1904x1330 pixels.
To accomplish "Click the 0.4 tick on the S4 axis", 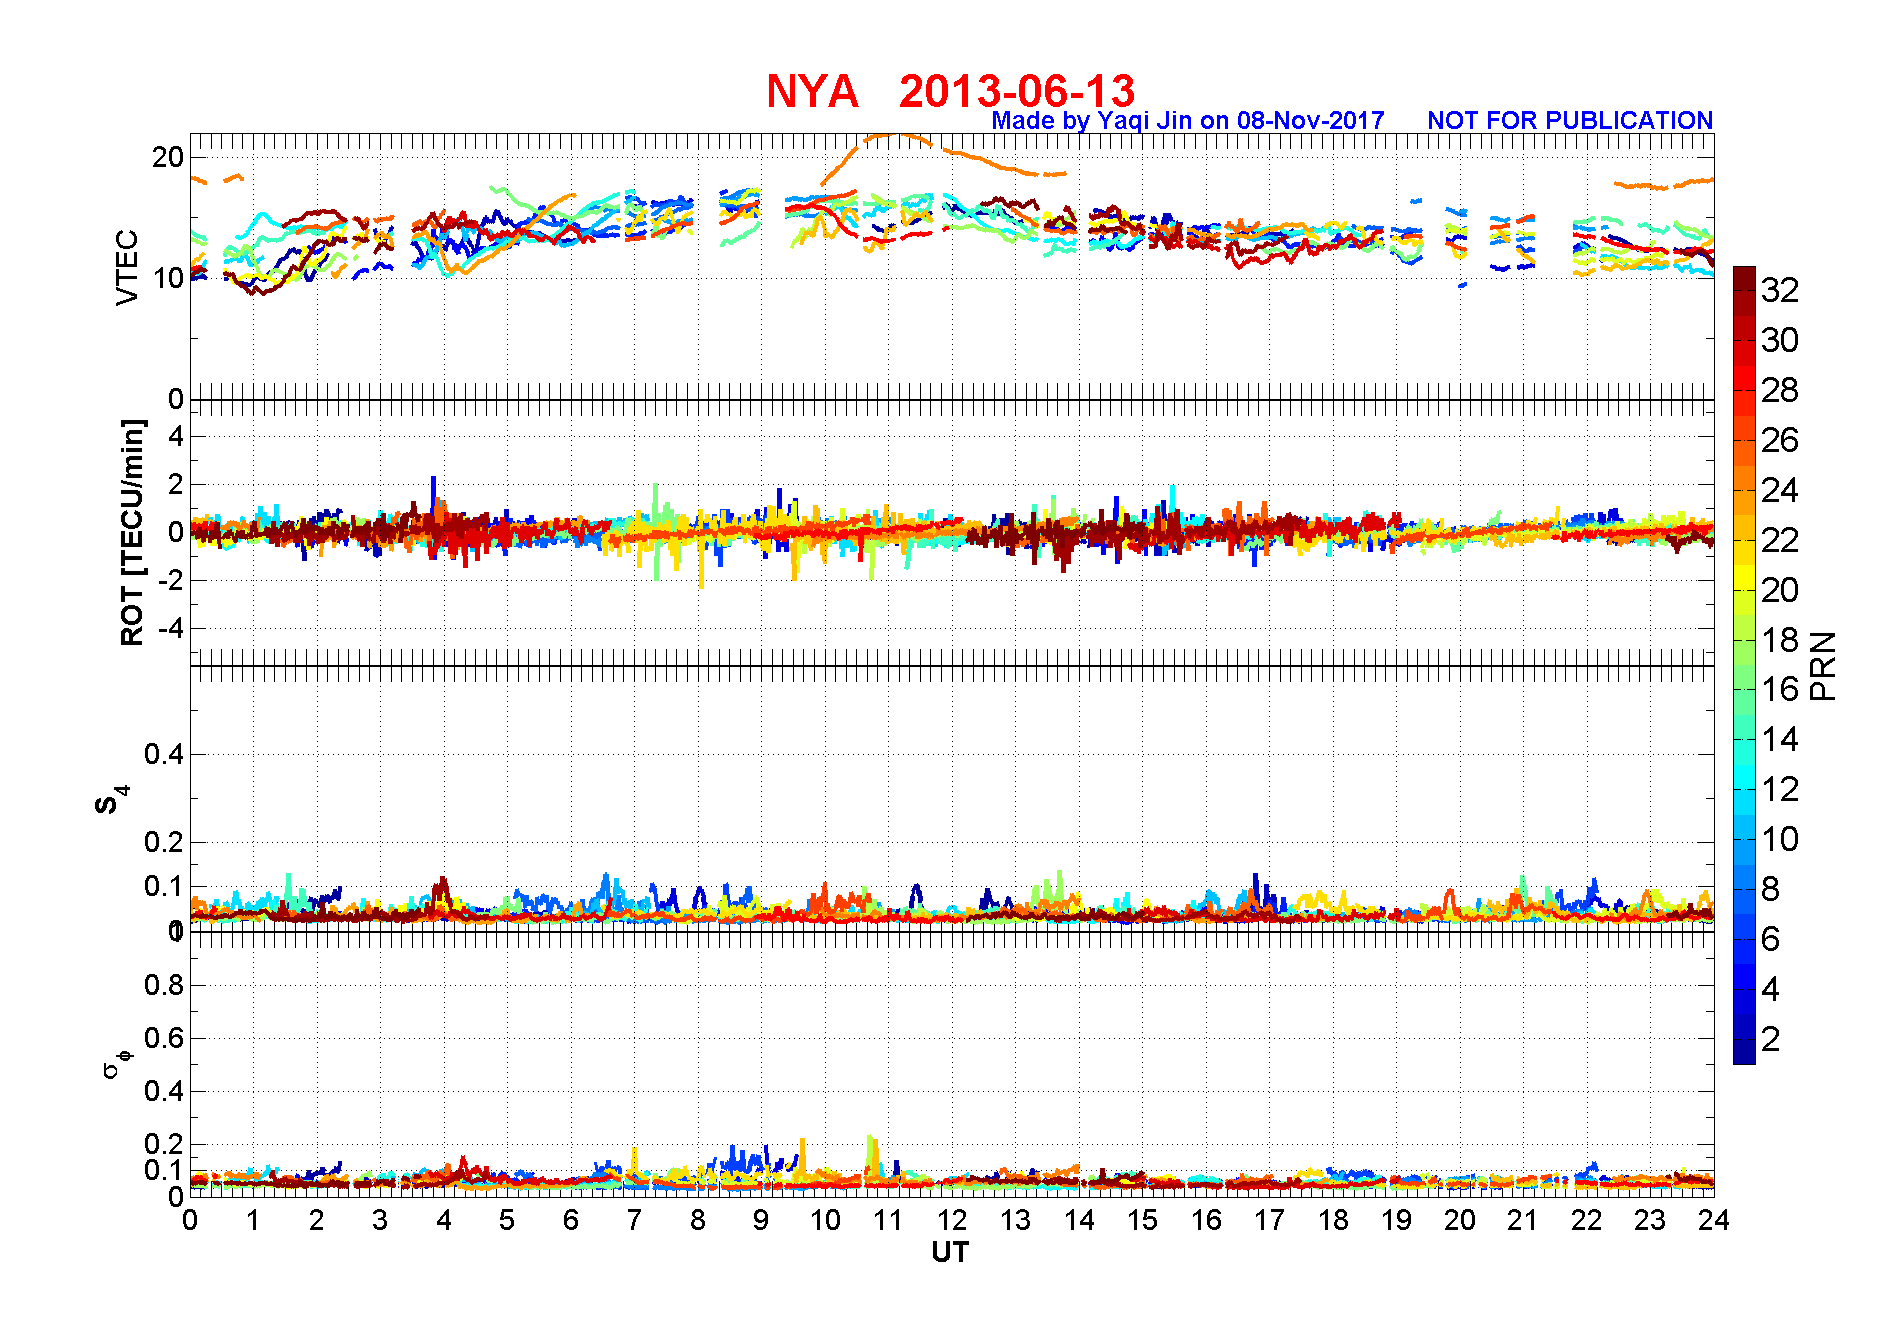I will [x=165, y=755].
